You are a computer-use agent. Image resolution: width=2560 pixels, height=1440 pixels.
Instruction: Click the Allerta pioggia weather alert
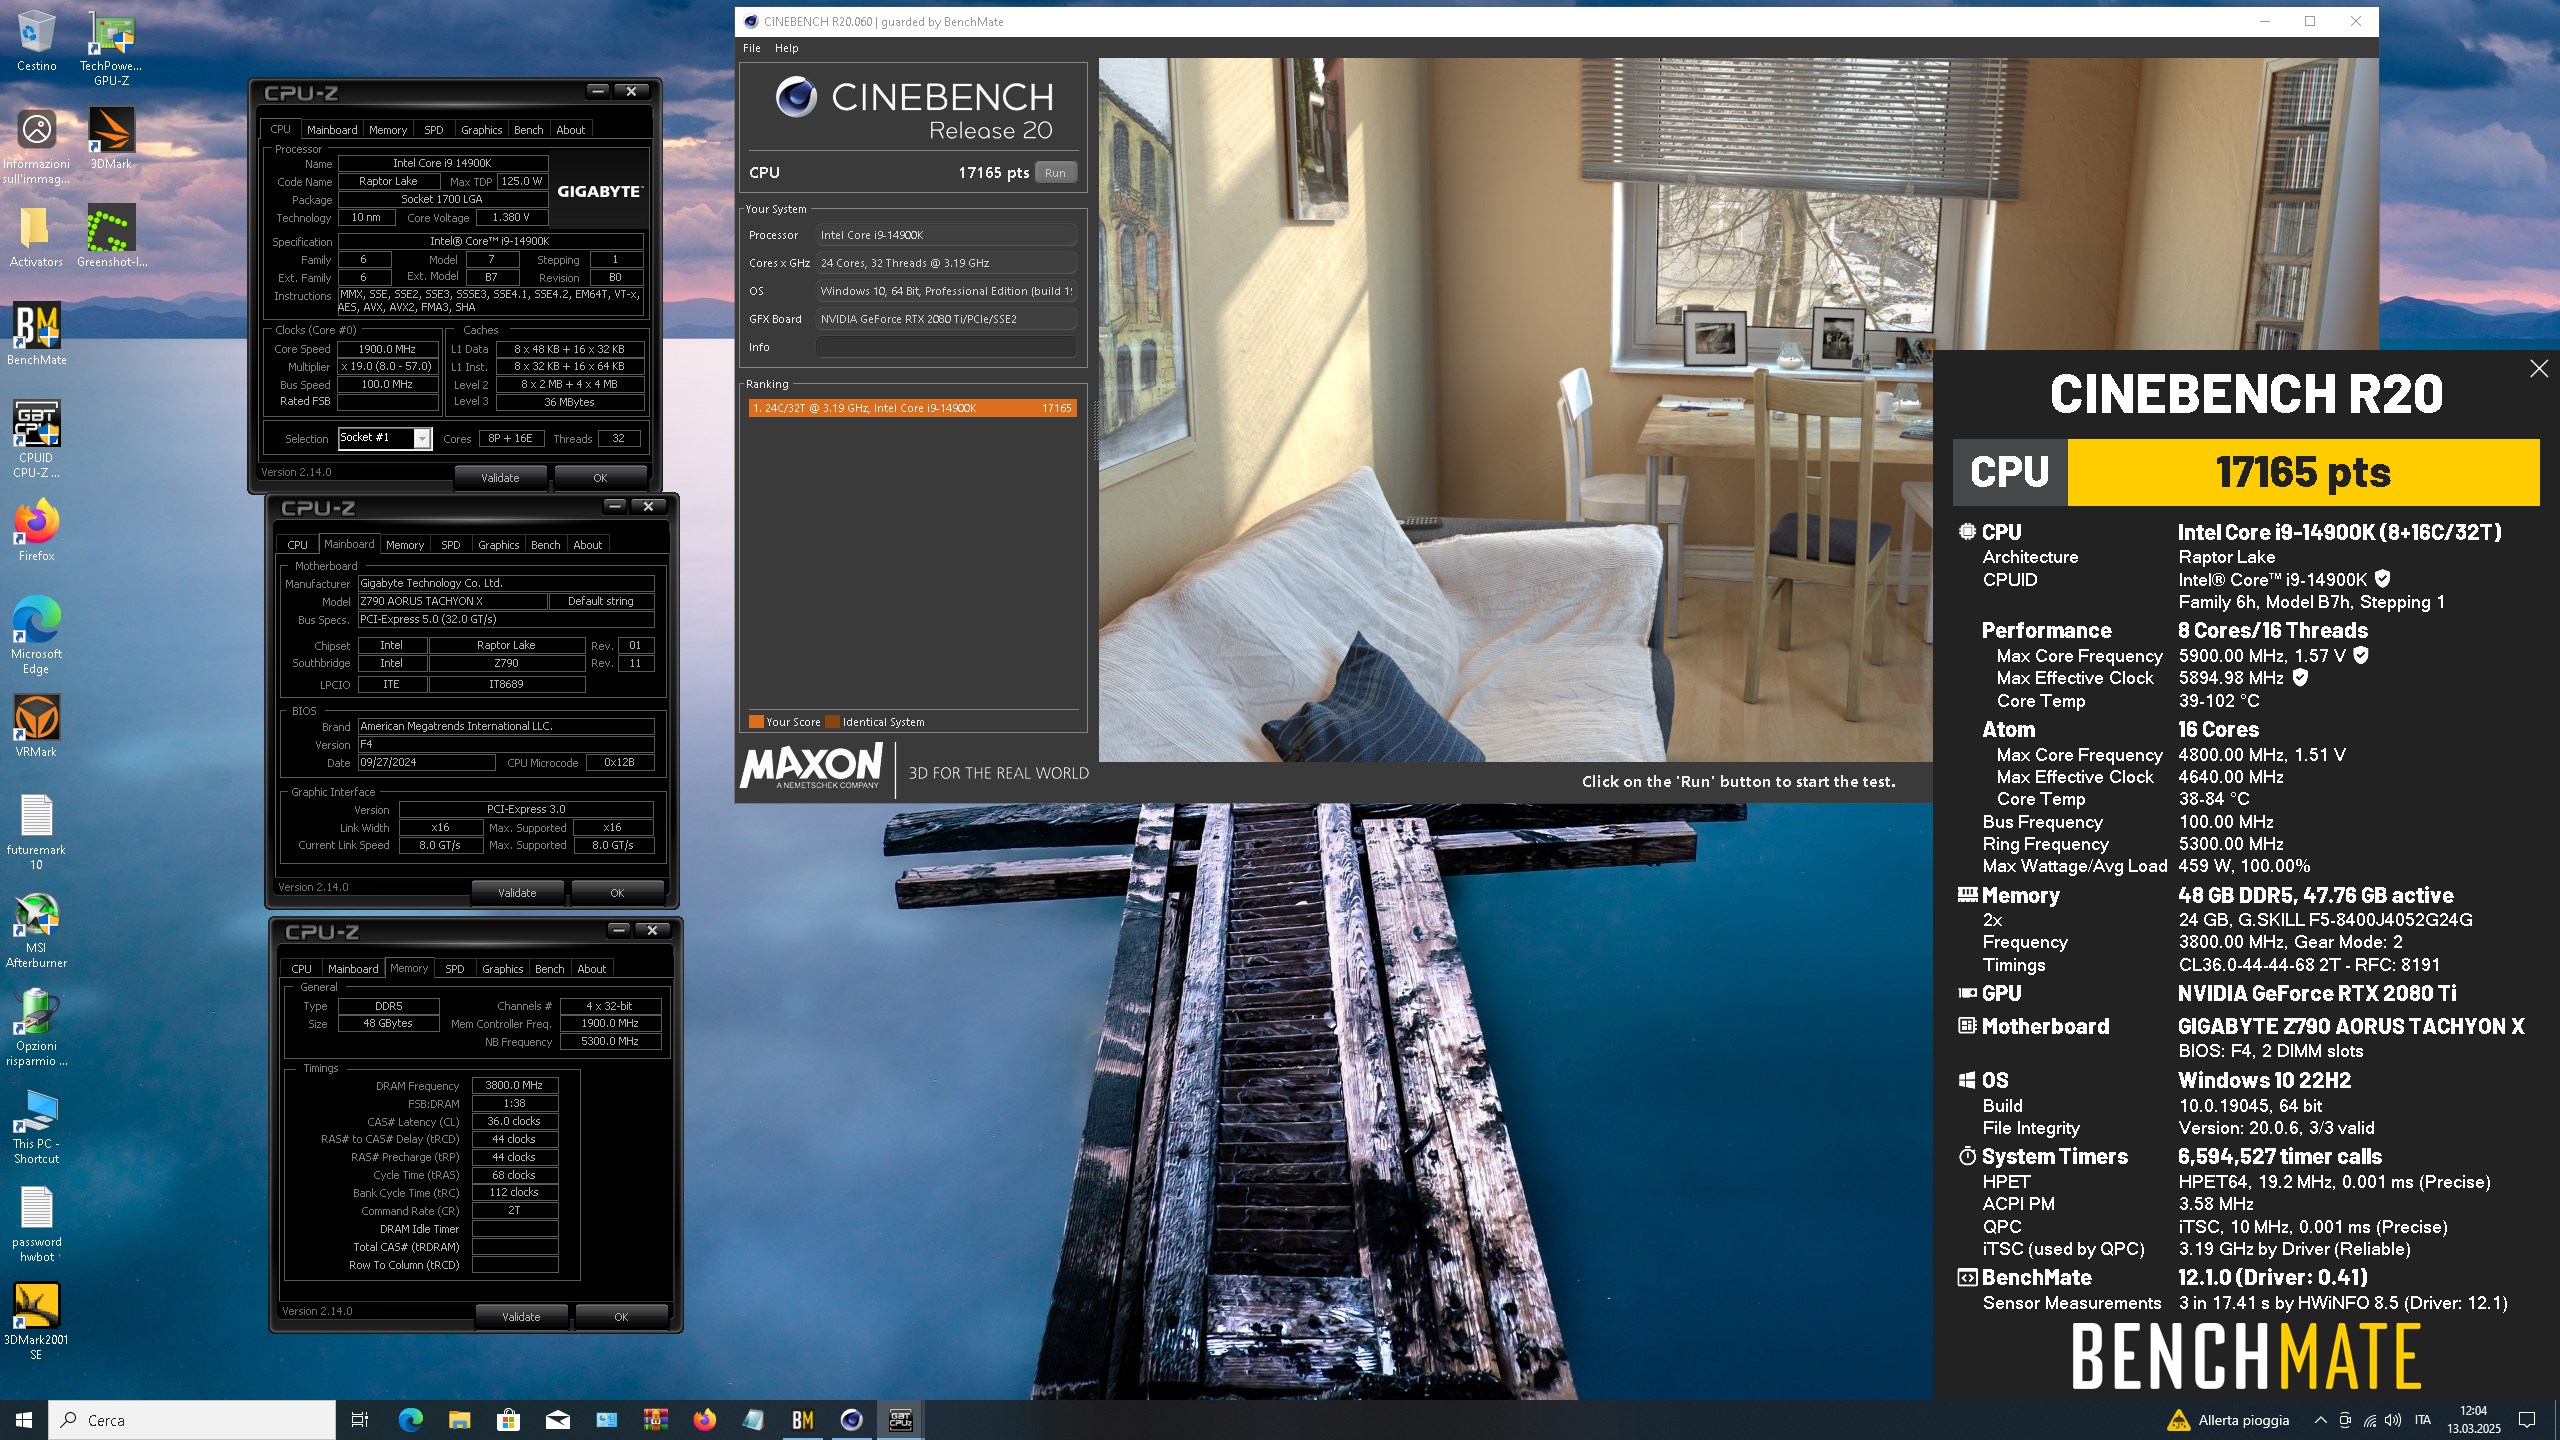pos(2228,1420)
